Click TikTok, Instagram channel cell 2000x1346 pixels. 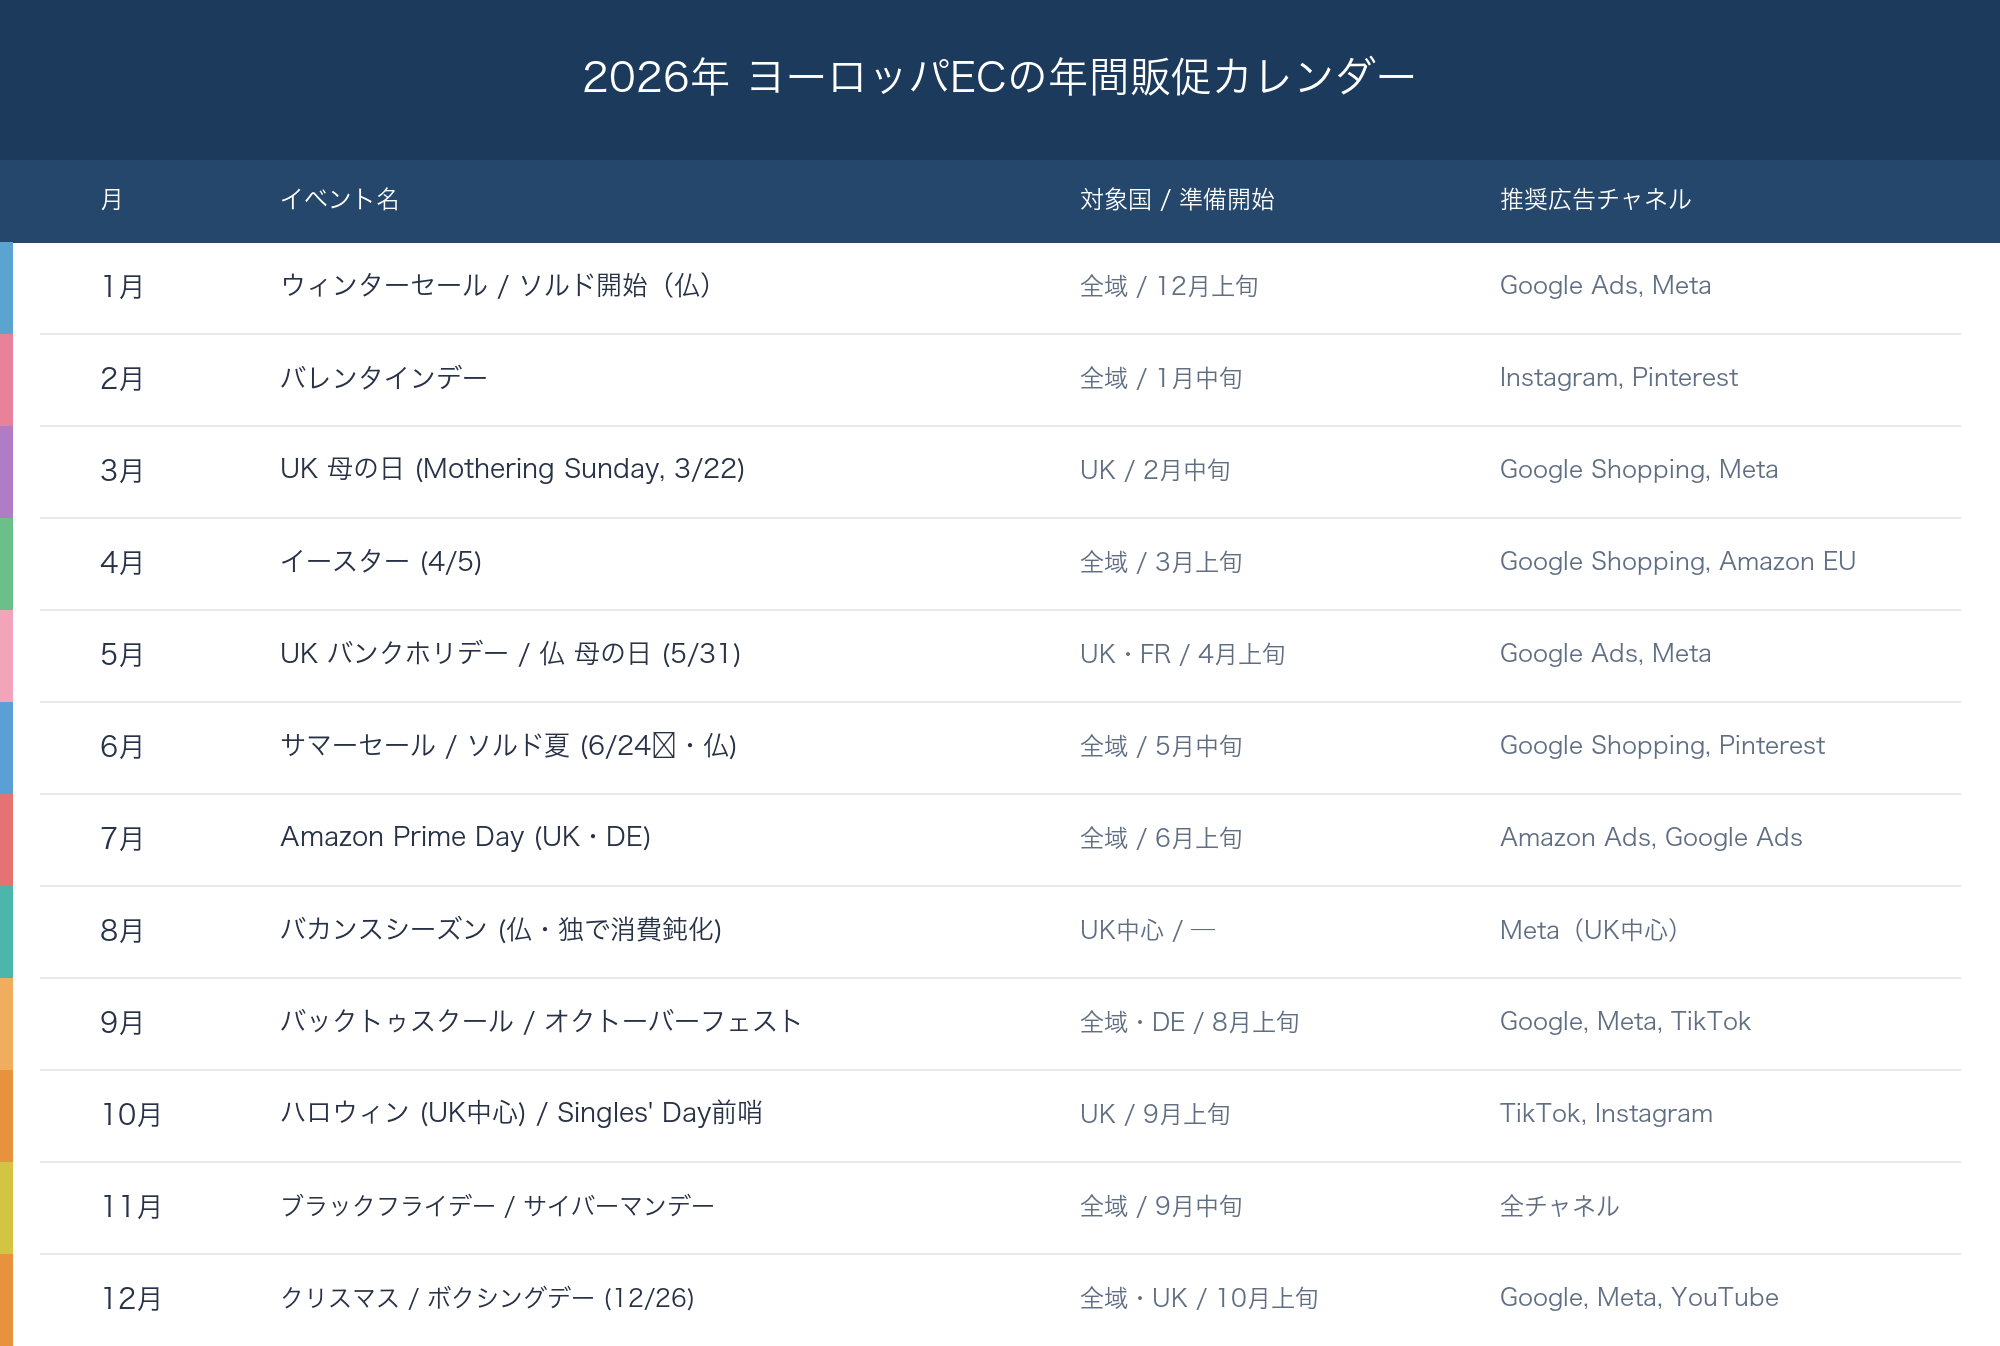click(x=1606, y=1114)
